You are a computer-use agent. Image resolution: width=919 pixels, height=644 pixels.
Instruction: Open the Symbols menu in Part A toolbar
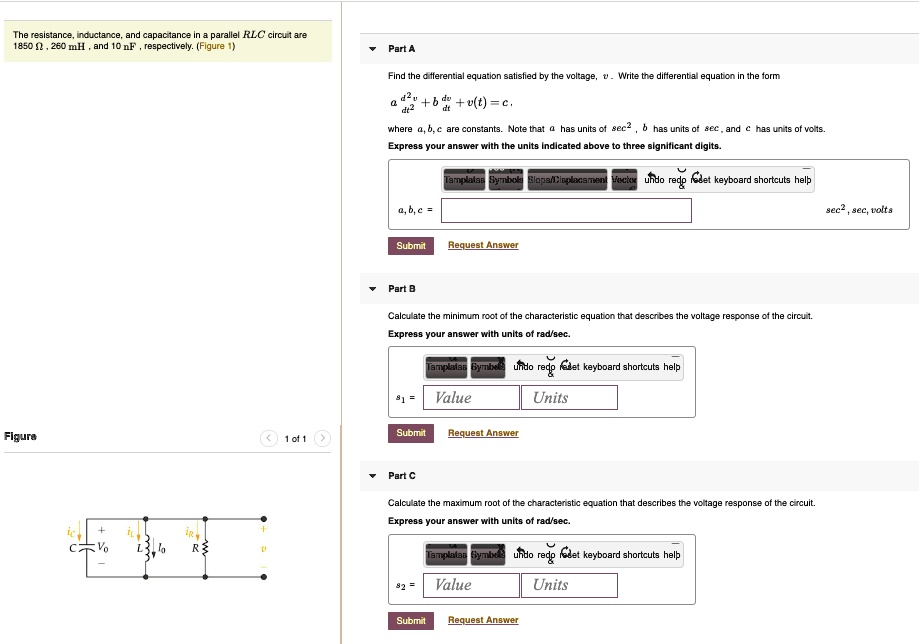pos(505,180)
